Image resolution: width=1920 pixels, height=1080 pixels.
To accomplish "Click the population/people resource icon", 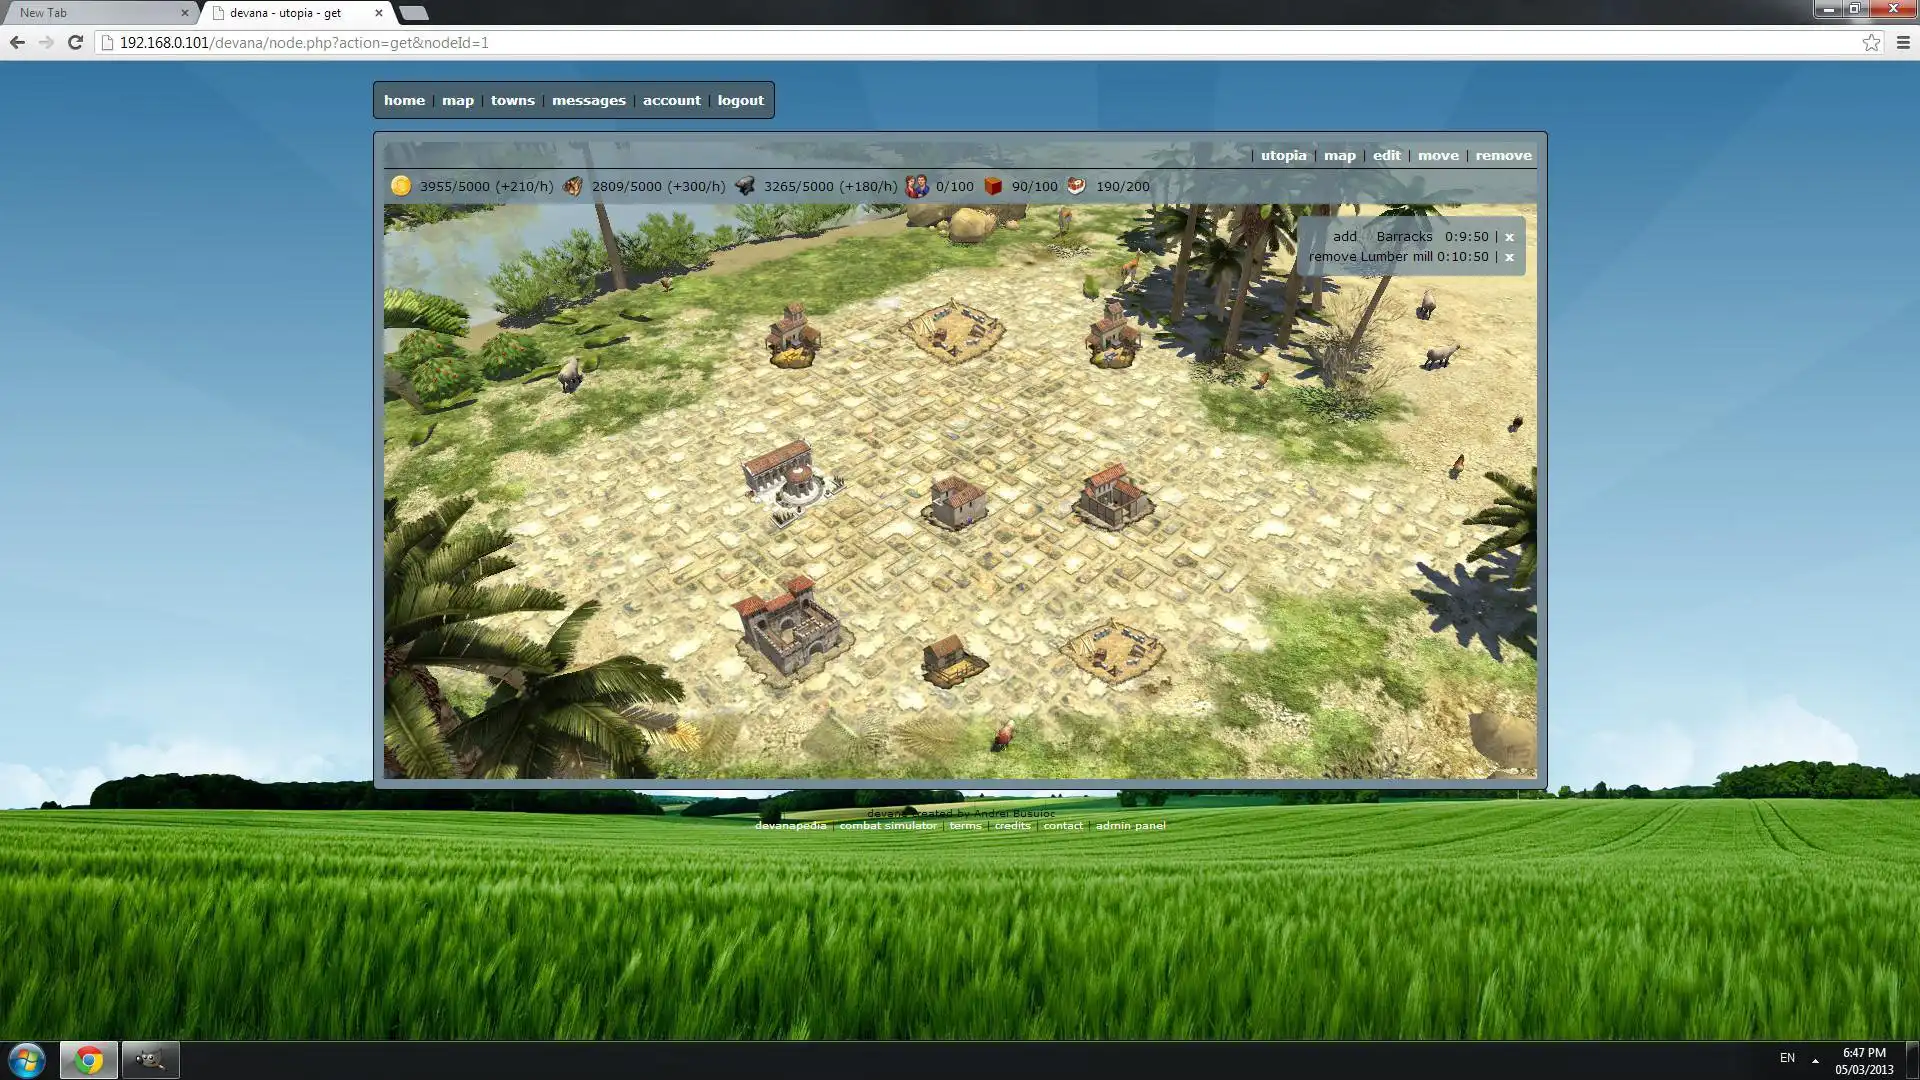I will point(918,186).
